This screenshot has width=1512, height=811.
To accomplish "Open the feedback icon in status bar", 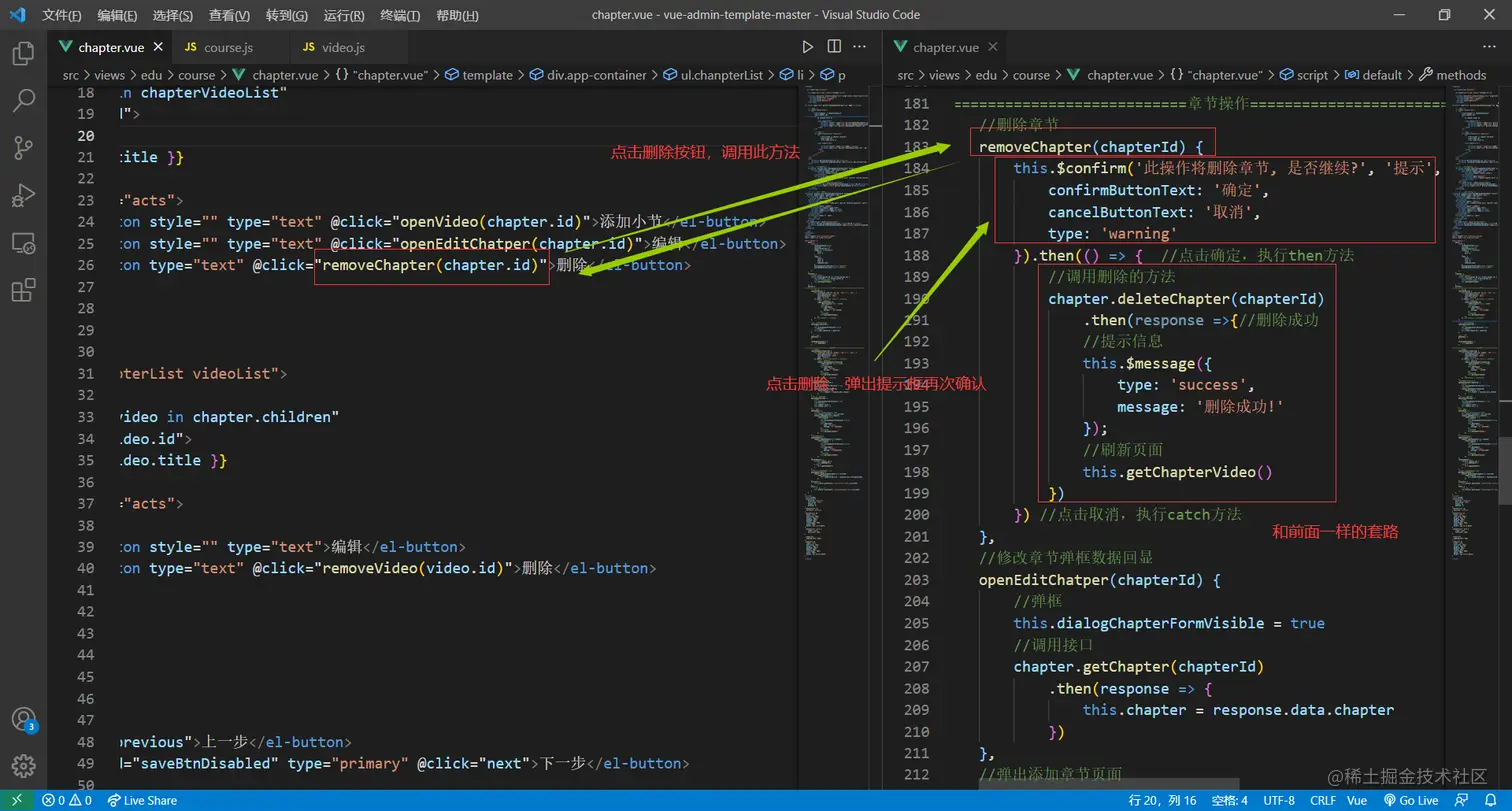I will [1463, 800].
